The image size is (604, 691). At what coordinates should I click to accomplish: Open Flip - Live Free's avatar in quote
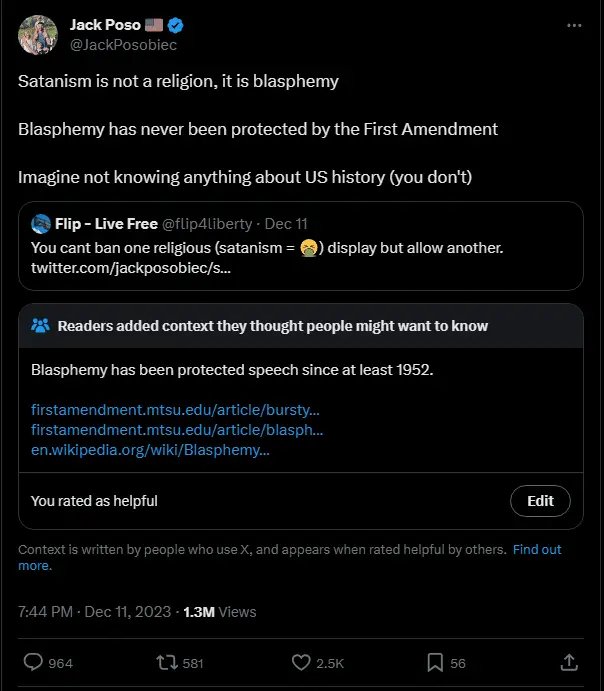(41, 223)
